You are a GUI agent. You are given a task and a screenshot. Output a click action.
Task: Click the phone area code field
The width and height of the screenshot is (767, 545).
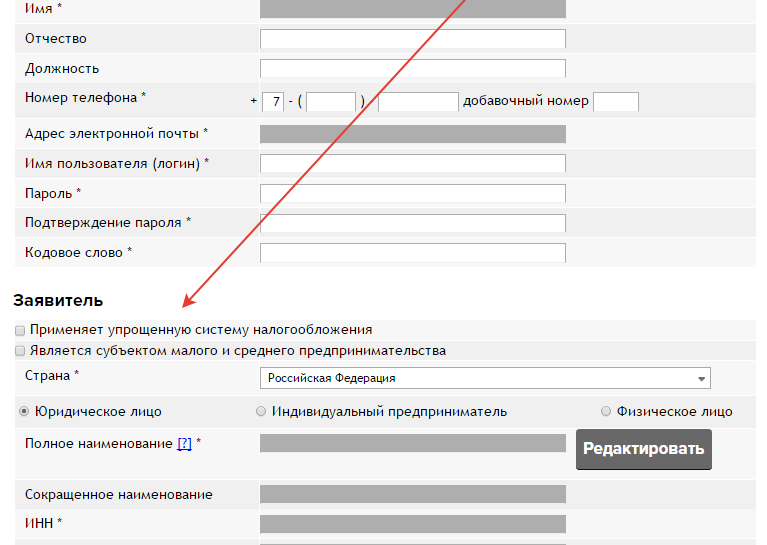(x=331, y=102)
